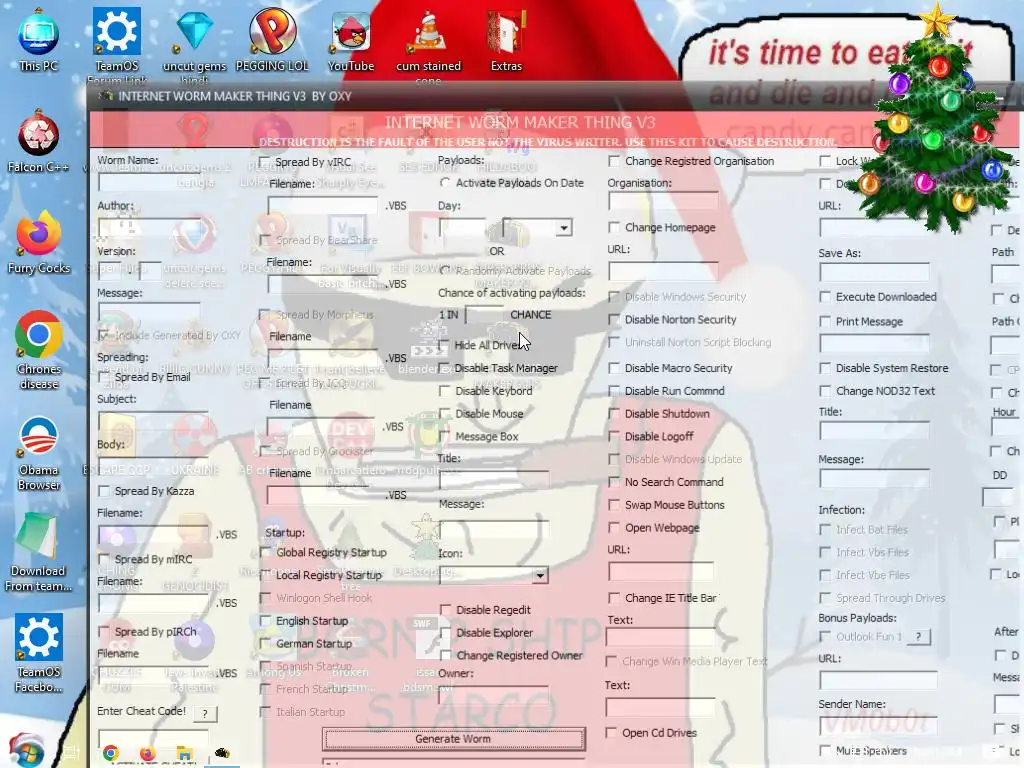Click the Enter Cheat Code help button

205,714
